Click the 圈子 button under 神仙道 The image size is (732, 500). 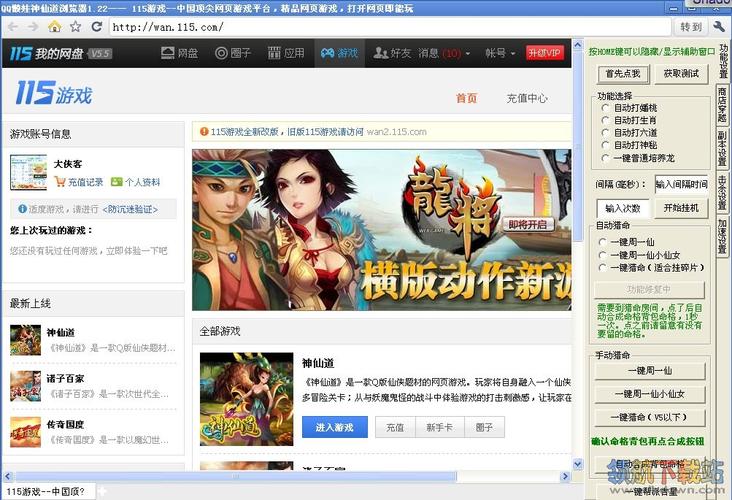pos(485,427)
